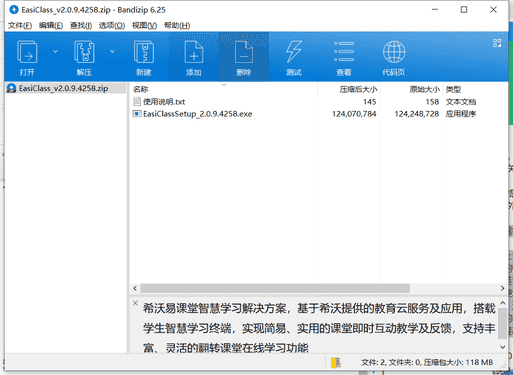Viewport: 513px width, 375px height.
Task: Maximize the Bandizip window
Action: pos(464,10)
